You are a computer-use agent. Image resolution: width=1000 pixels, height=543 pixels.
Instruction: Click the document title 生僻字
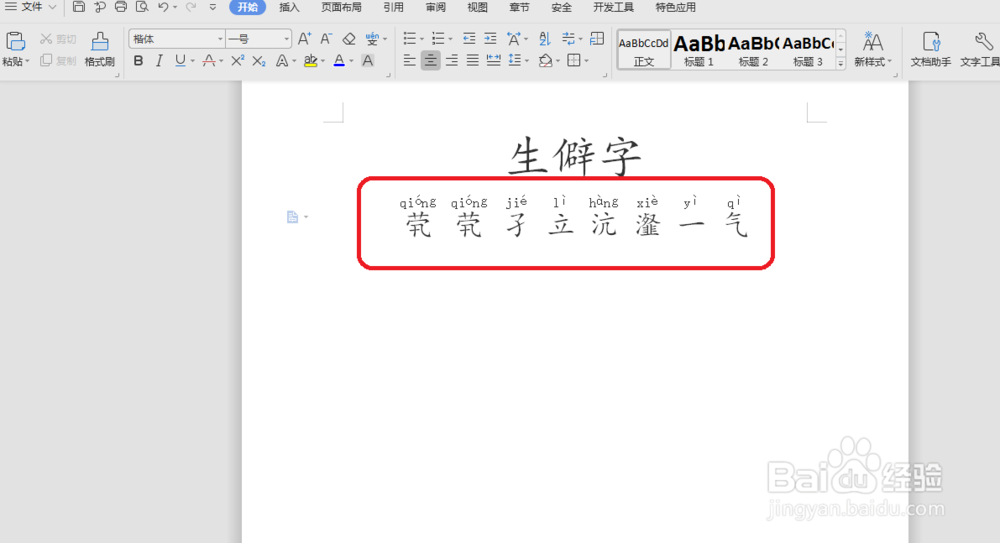575,156
